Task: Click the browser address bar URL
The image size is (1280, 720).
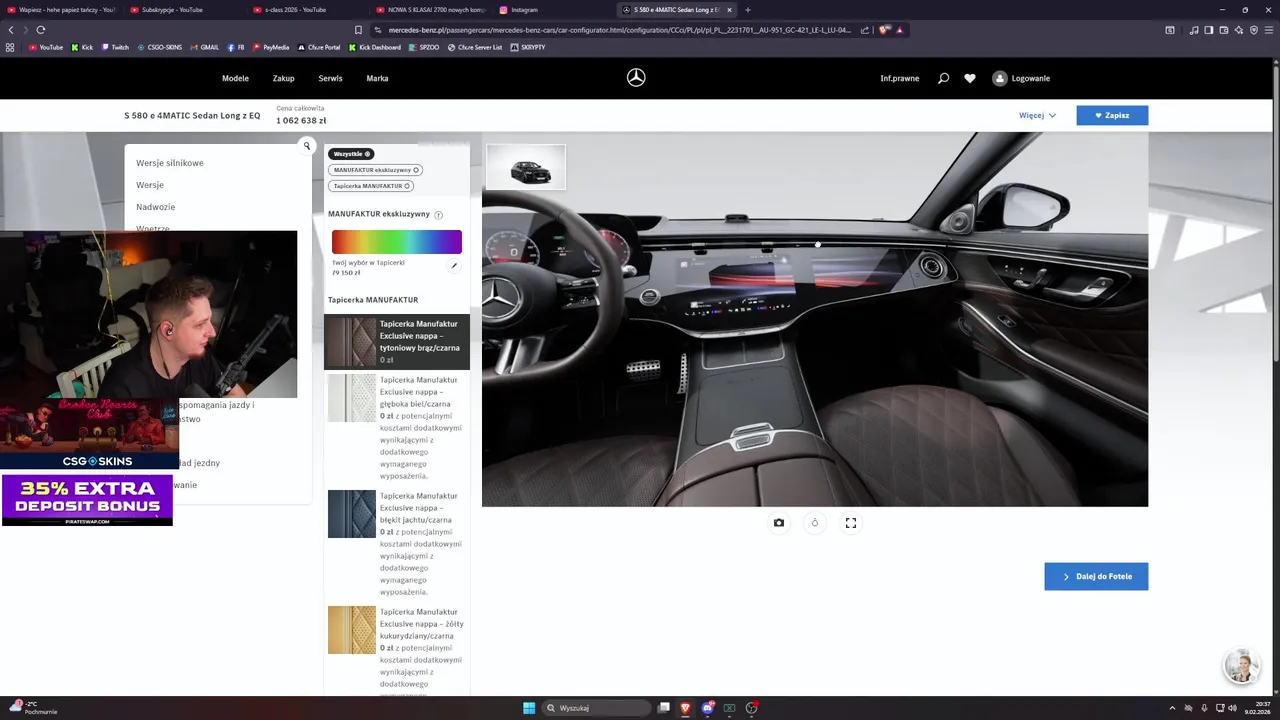Action: tap(620, 30)
